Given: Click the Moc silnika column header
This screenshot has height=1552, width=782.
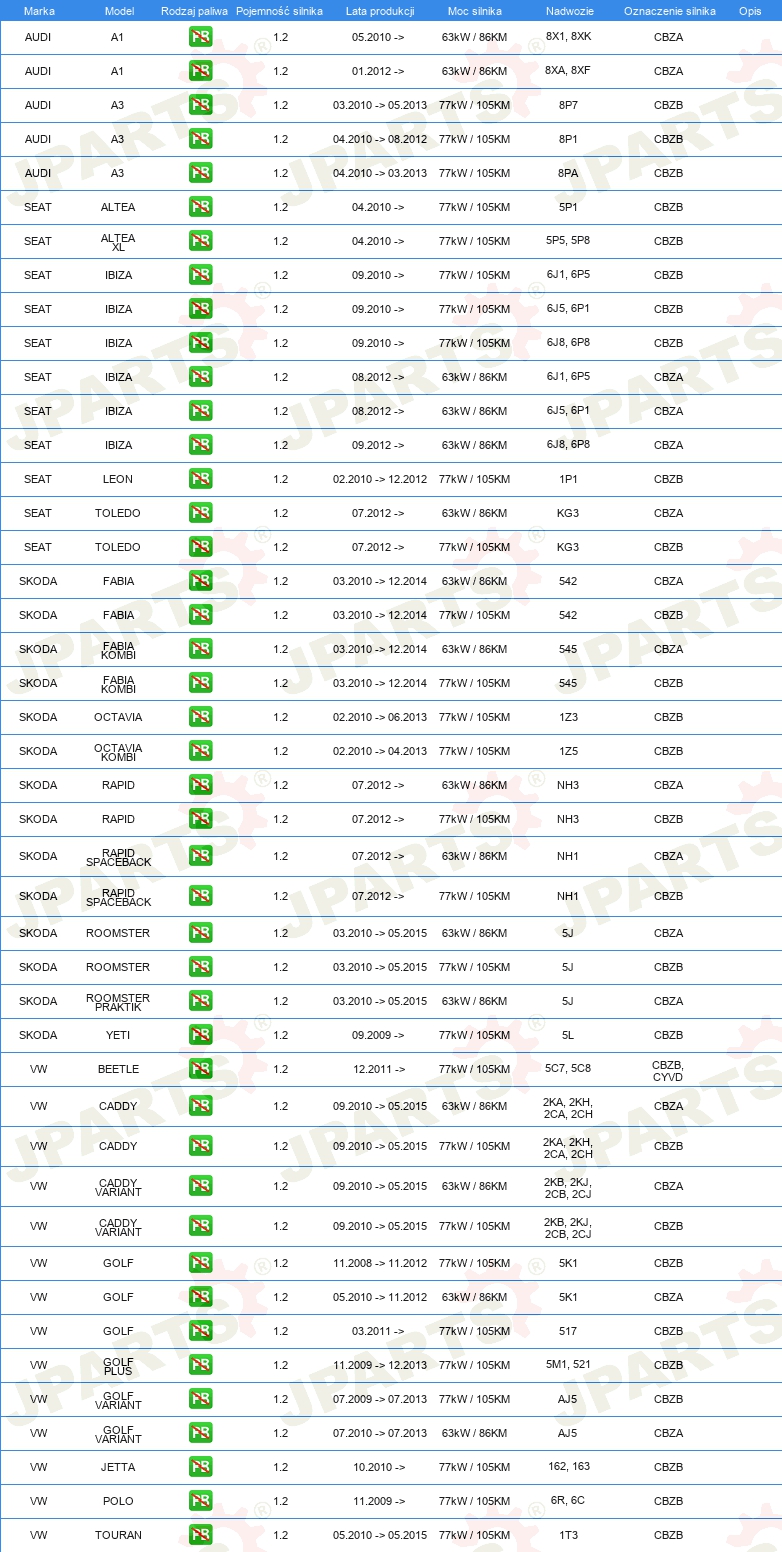Looking at the screenshot, I should tap(474, 11).
